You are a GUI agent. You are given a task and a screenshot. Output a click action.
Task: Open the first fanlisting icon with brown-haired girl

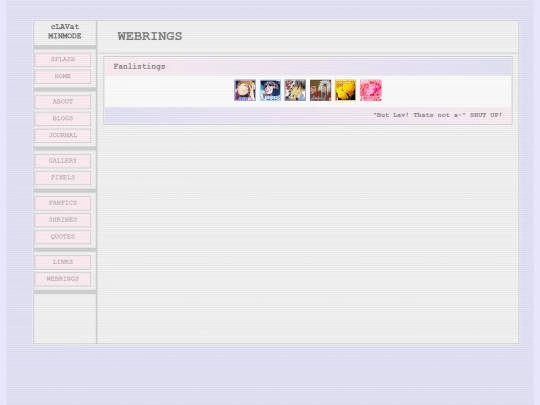(245, 90)
